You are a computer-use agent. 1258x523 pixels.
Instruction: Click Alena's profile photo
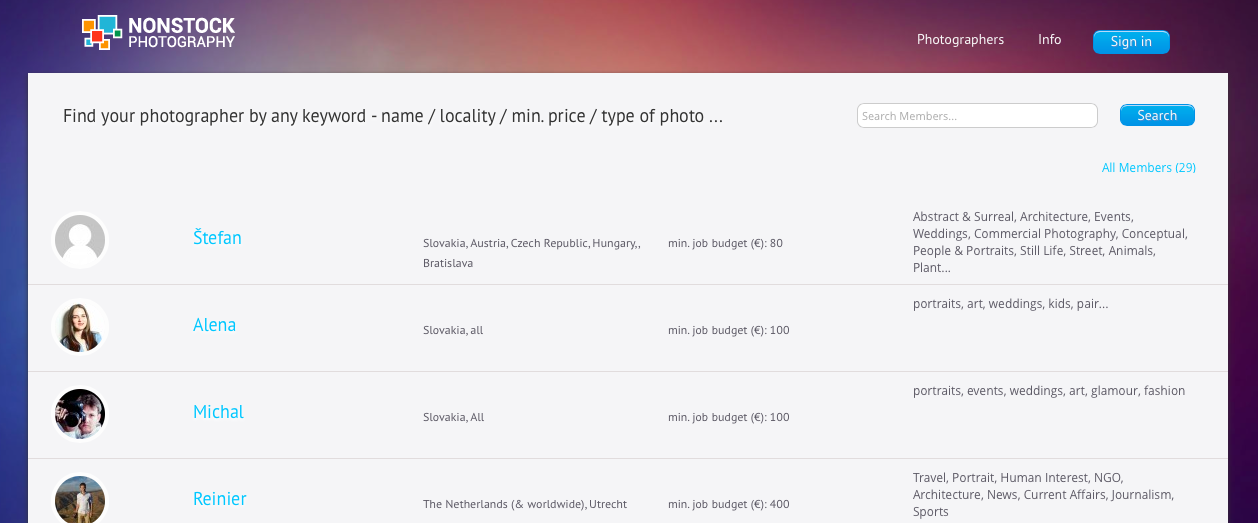tap(80, 327)
